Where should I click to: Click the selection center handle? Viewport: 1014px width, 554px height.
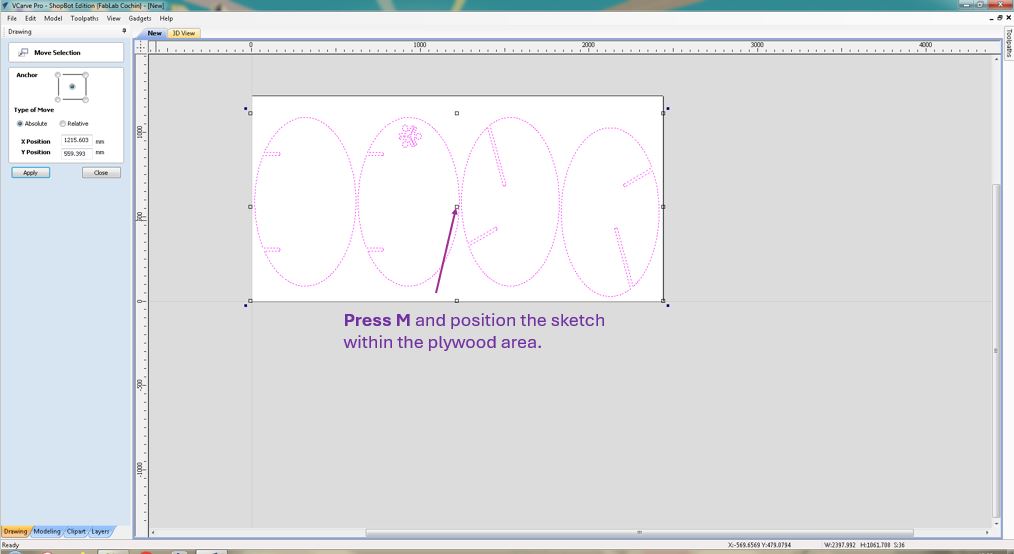tap(457, 207)
